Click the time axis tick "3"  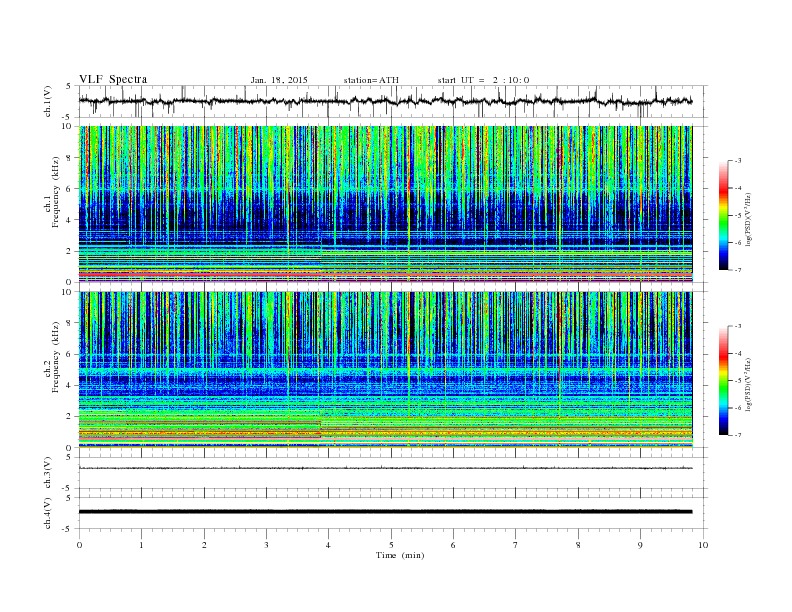[x=266, y=545]
